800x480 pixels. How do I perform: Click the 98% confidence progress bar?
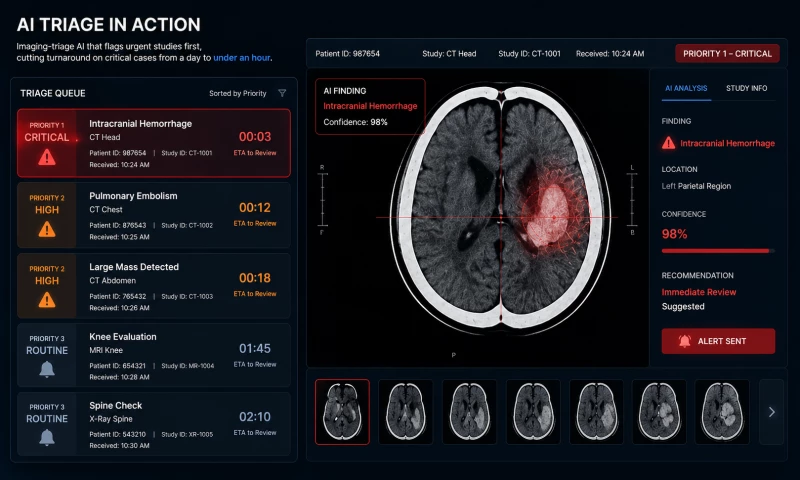[718, 251]
